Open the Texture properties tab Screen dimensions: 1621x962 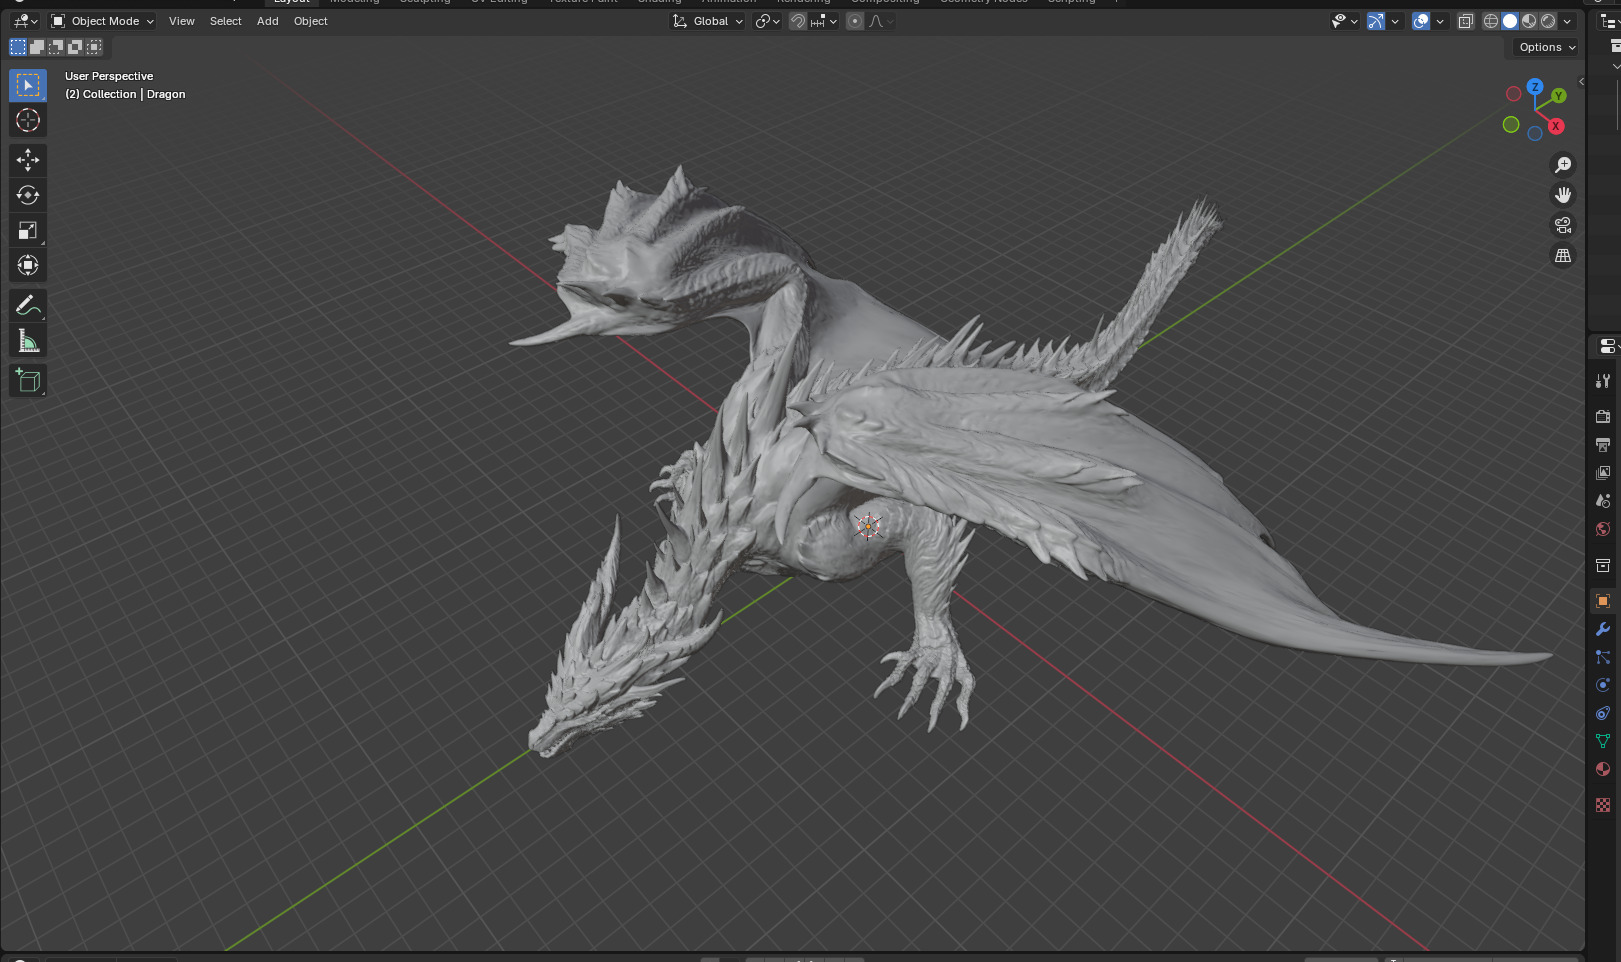coord(1603,805)
